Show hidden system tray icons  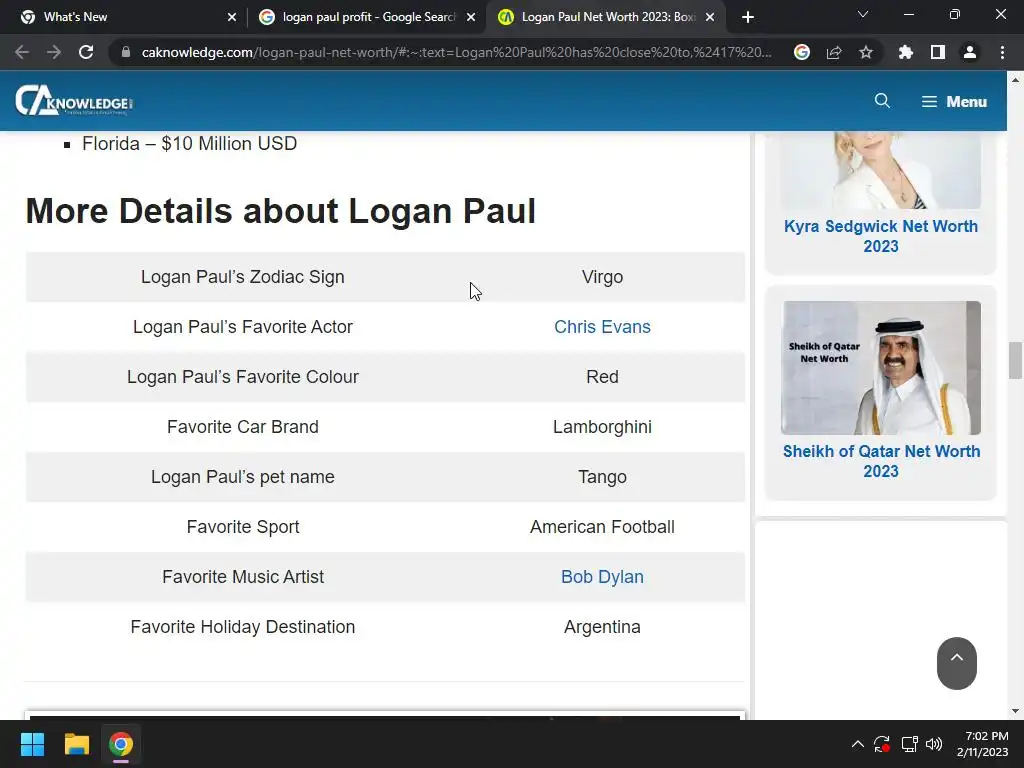coord(857,744)
